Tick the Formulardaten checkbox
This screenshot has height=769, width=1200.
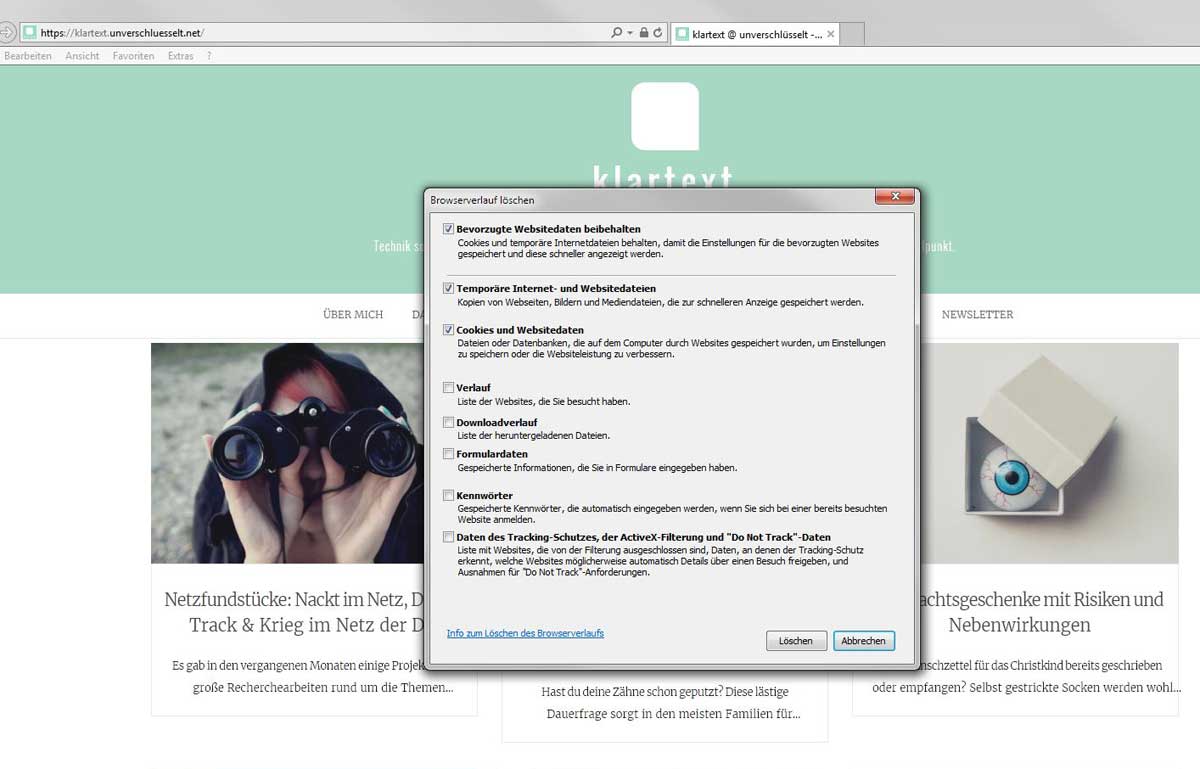tap(449, 453)
